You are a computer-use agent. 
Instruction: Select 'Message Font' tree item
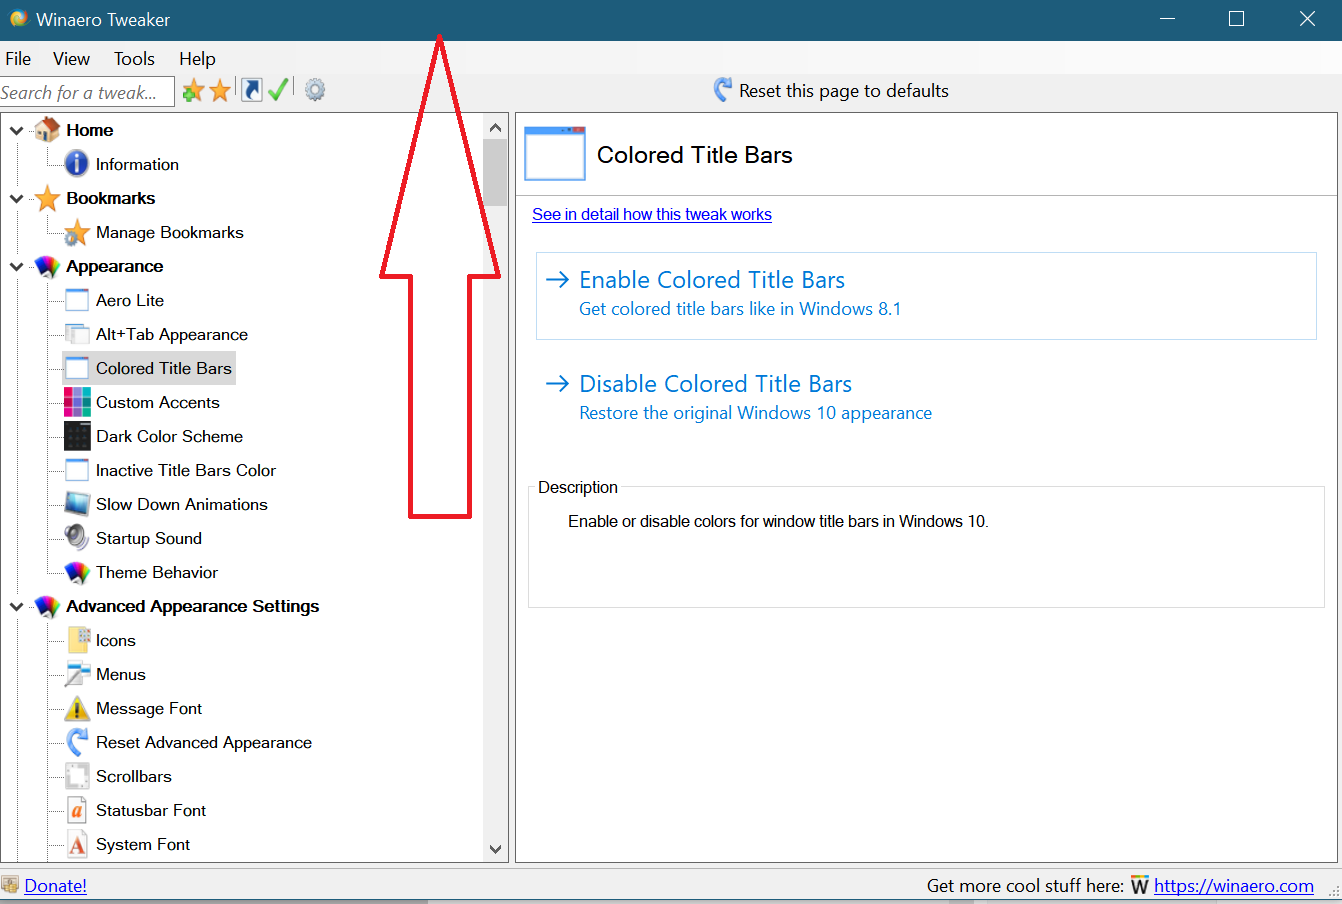[x=149, y=708]
